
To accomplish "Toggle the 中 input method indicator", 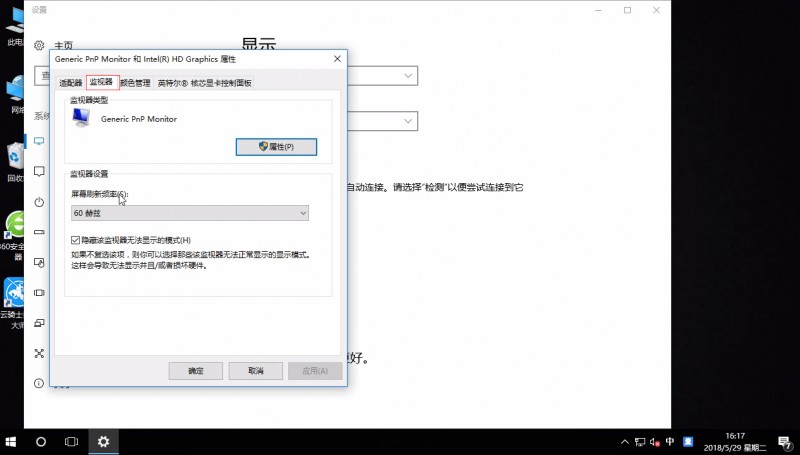I will (670, 442).
